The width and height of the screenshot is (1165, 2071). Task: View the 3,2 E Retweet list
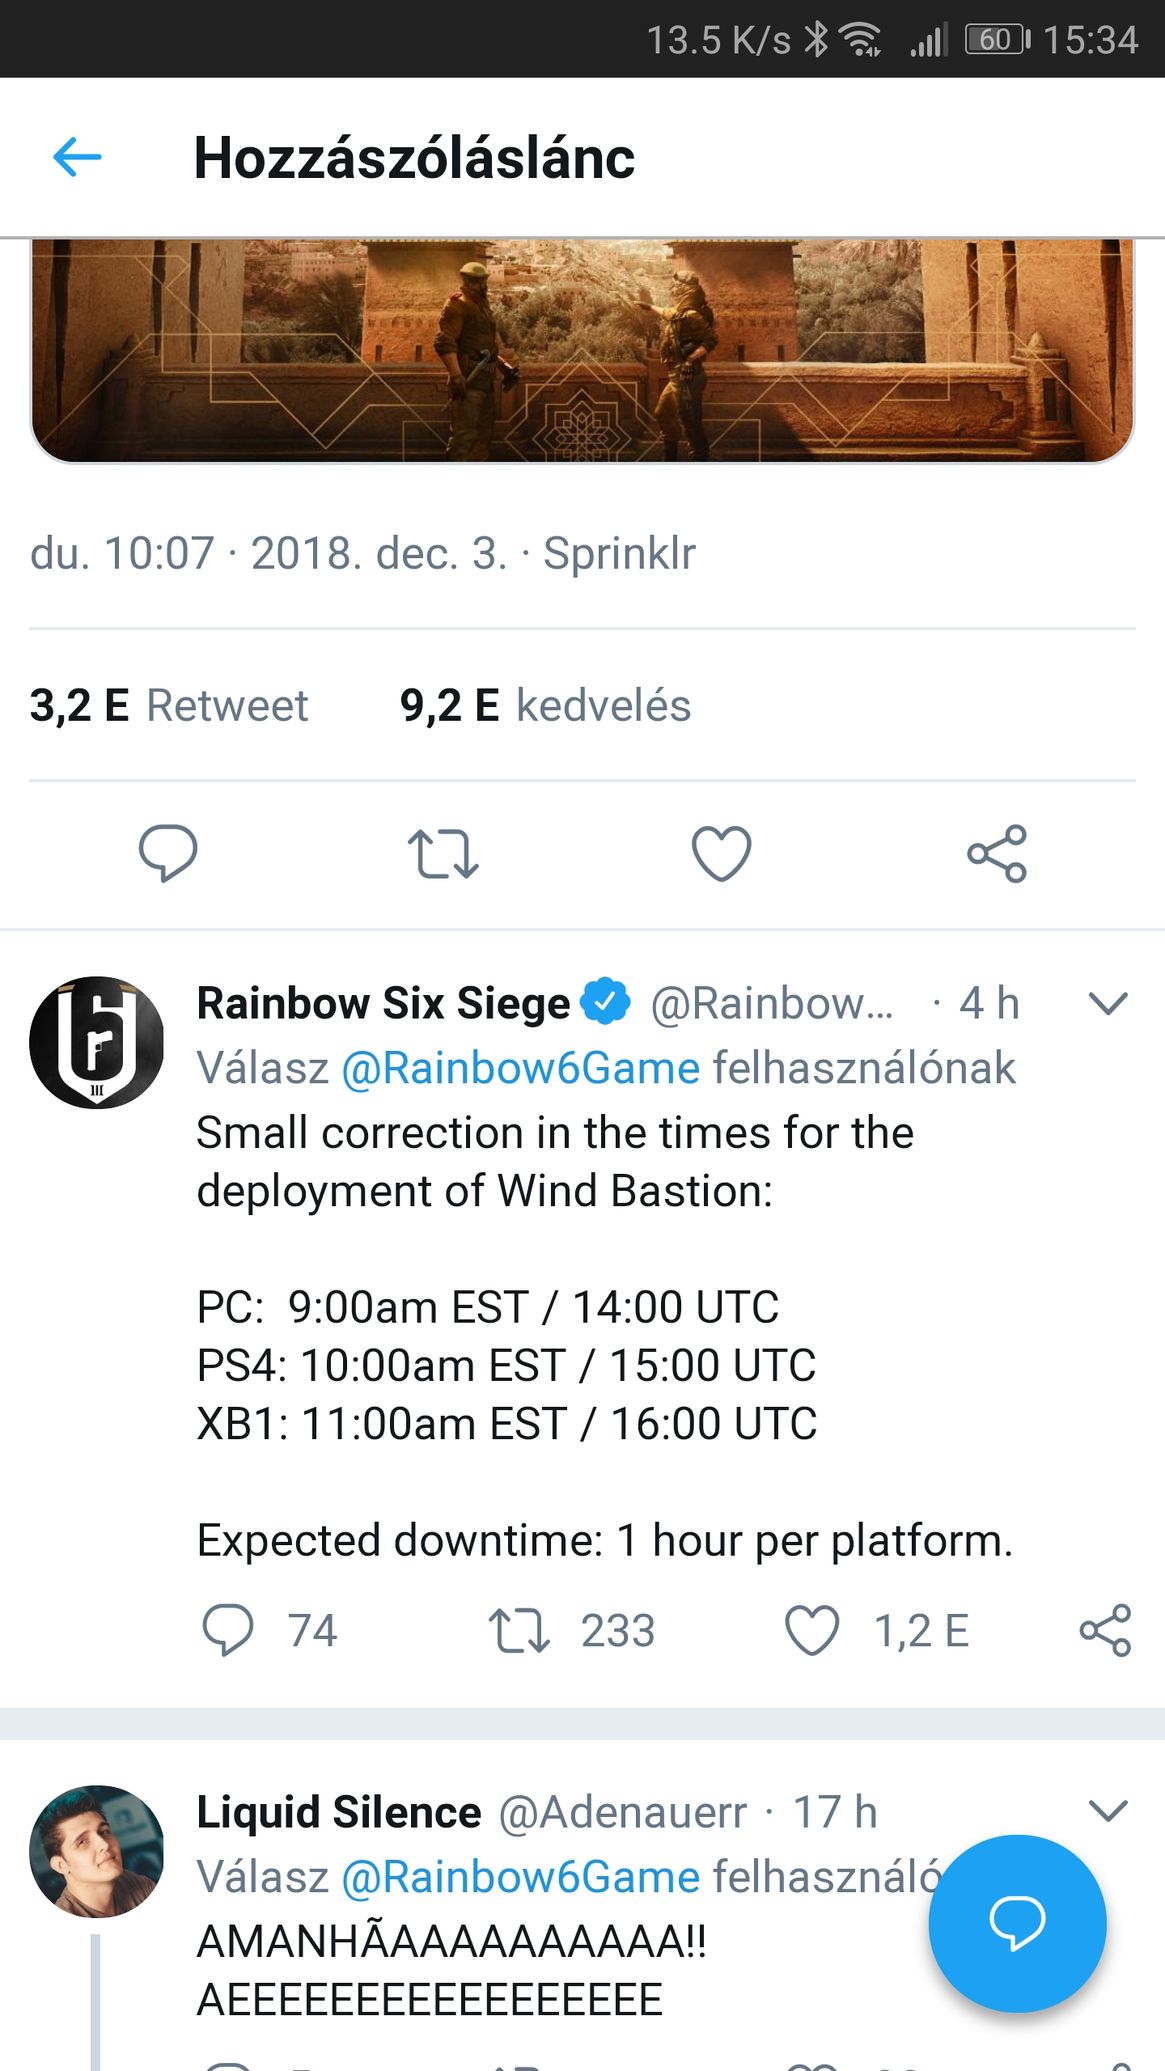coord(169,705)
